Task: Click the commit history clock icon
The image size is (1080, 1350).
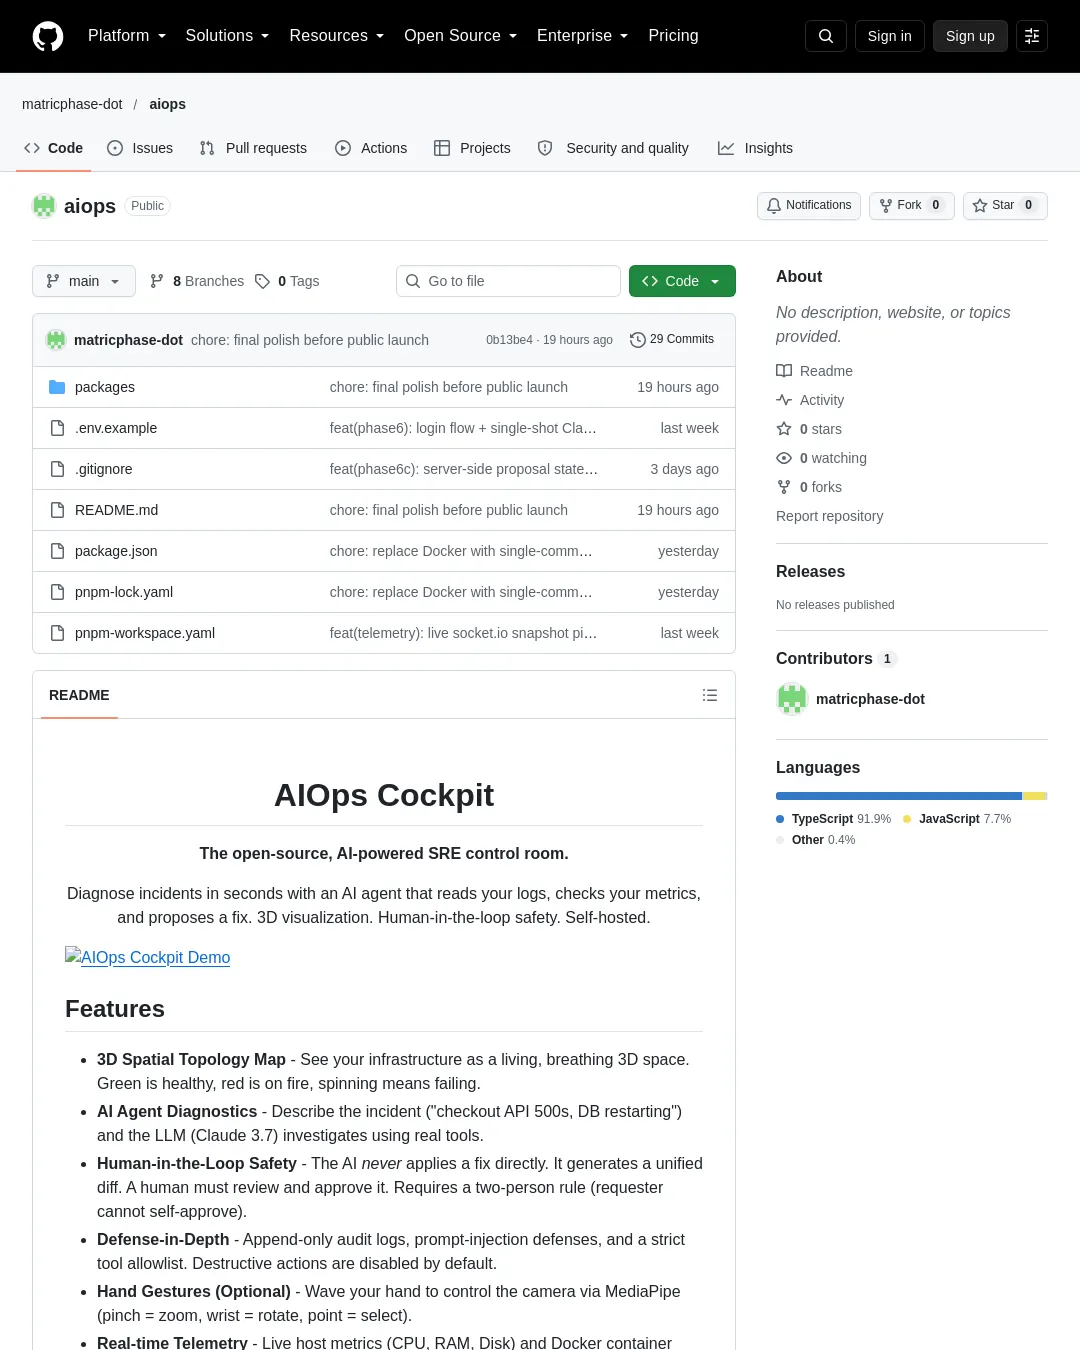Action: (x=637, y=340)
